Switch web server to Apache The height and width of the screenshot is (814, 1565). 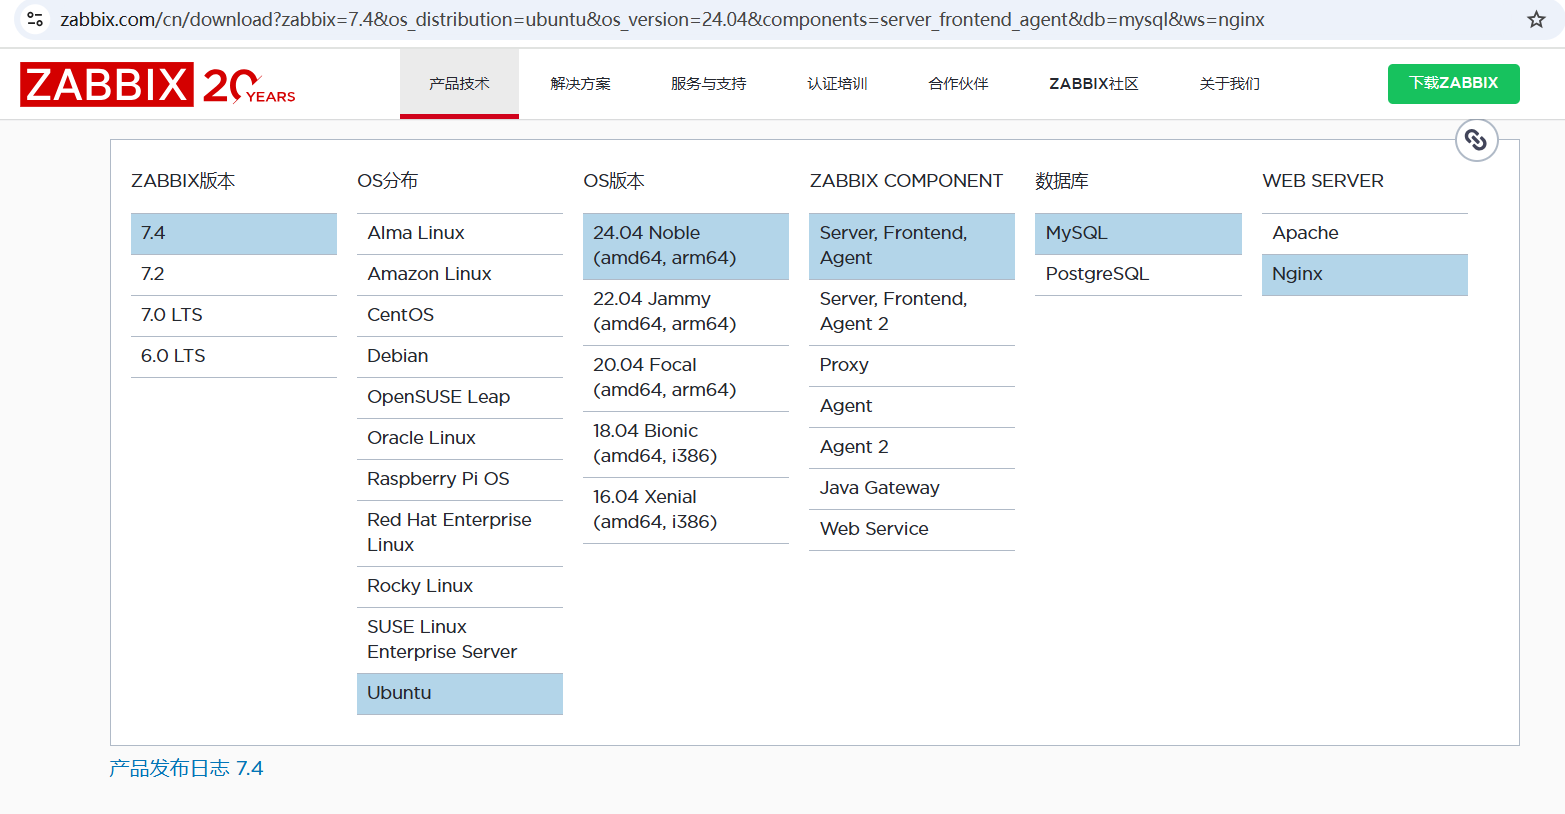[1302, 233]
